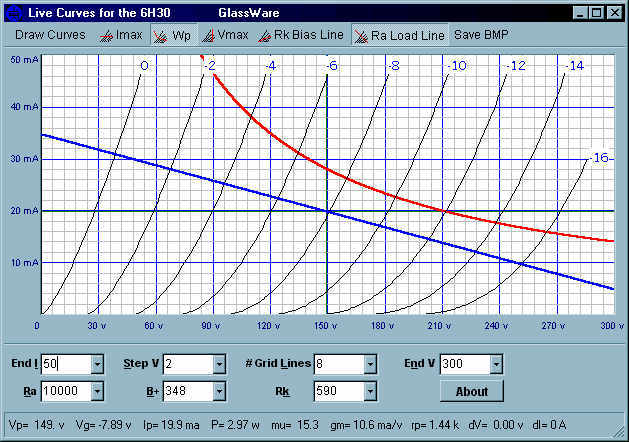Click the 40 mA axis label
Screen dimensions: 629x442
pyautogui.click(x=24, y=107)
